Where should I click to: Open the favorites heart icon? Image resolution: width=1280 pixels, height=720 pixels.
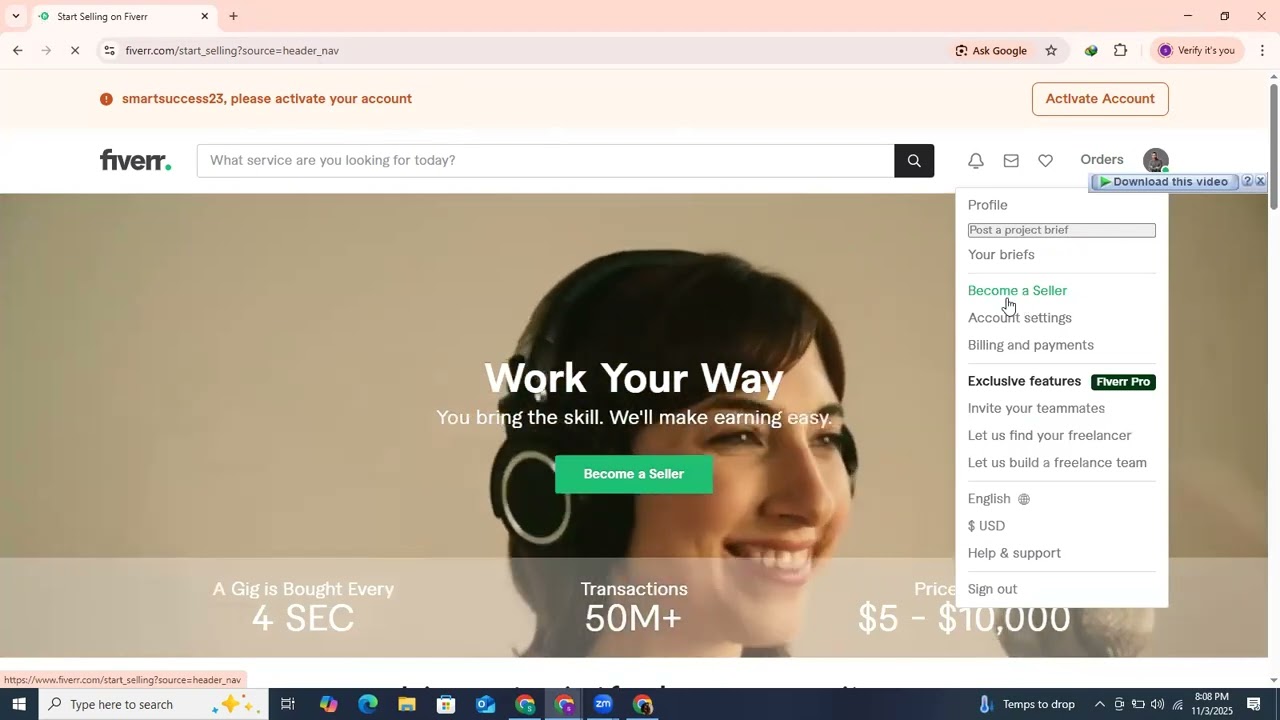1045,160
